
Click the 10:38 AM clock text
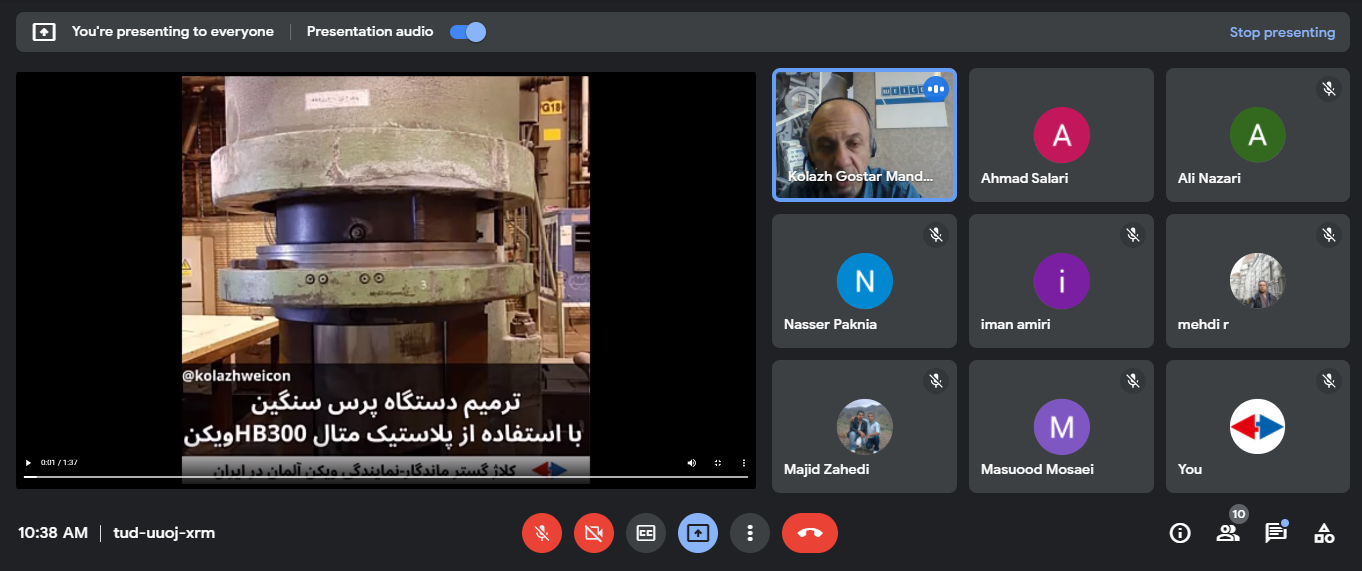click(53, 533)
